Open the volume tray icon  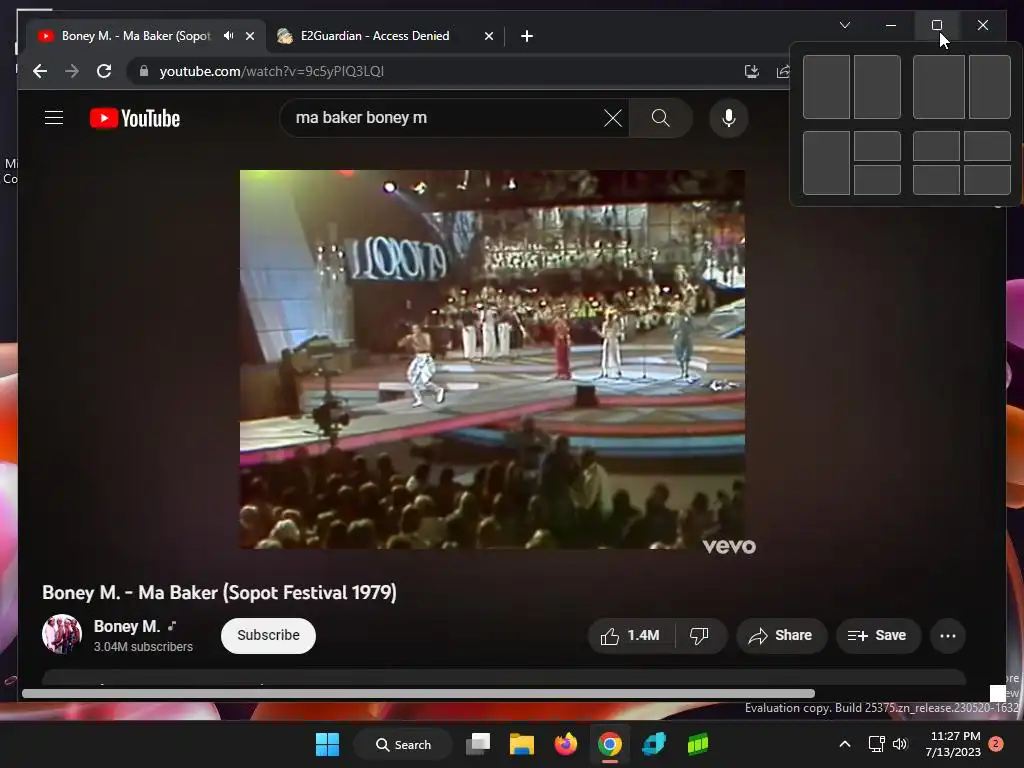(x=900, y=744)
